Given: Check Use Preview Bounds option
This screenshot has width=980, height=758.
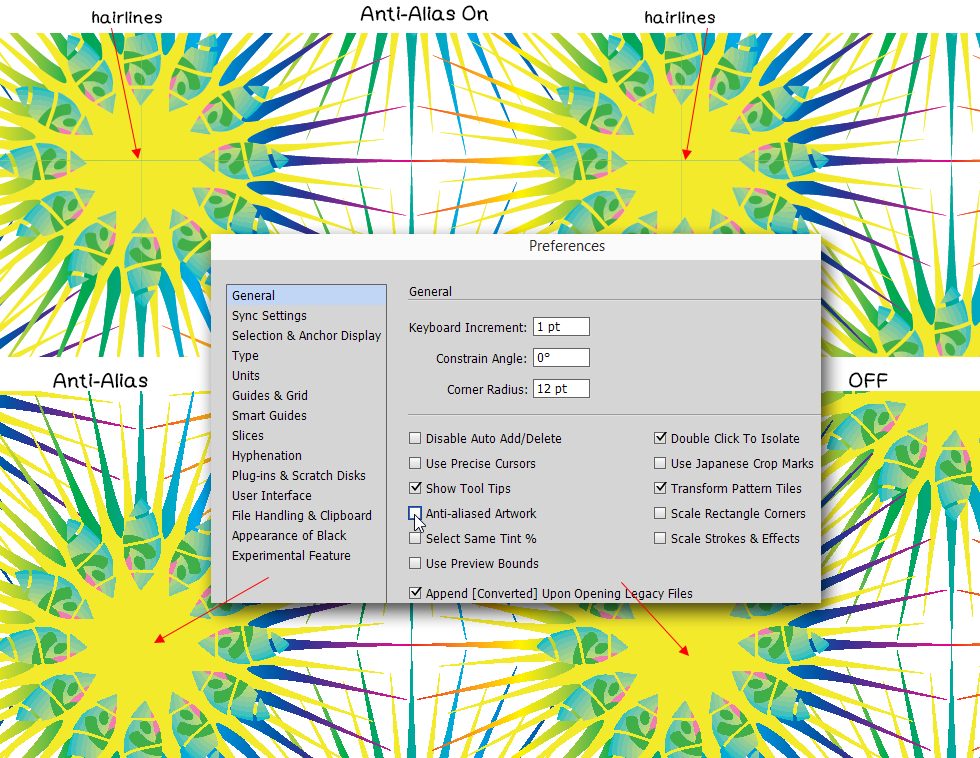Looking at the screenshot, I should click(x=415, y=564).
